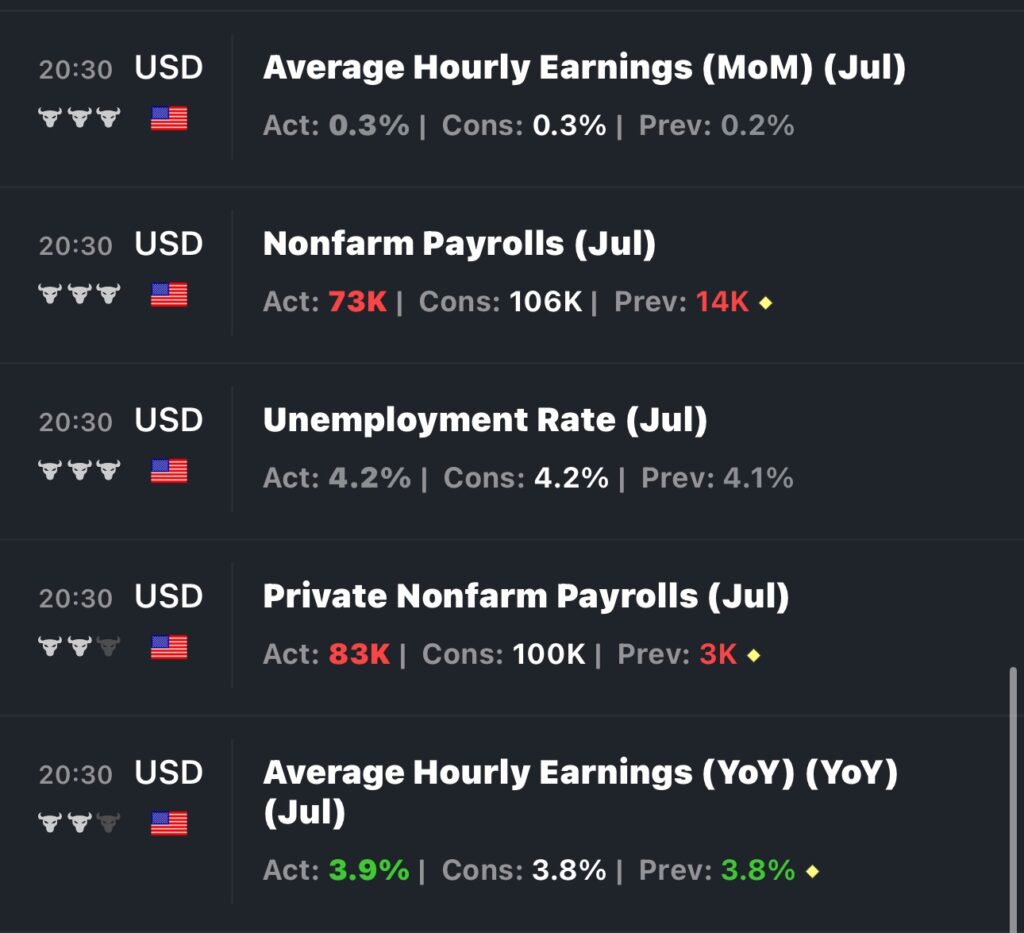The height and width of the screenshot is (933, 1024).
Task: Click bull-head icons in Unemployment Rate row
Action: [x=79, y=470]
